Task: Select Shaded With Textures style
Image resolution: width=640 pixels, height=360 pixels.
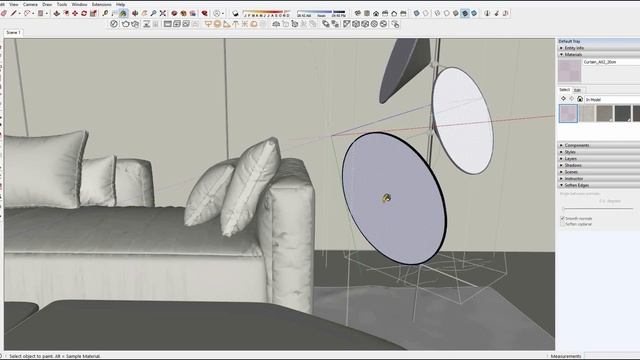Action: point(465,13)
